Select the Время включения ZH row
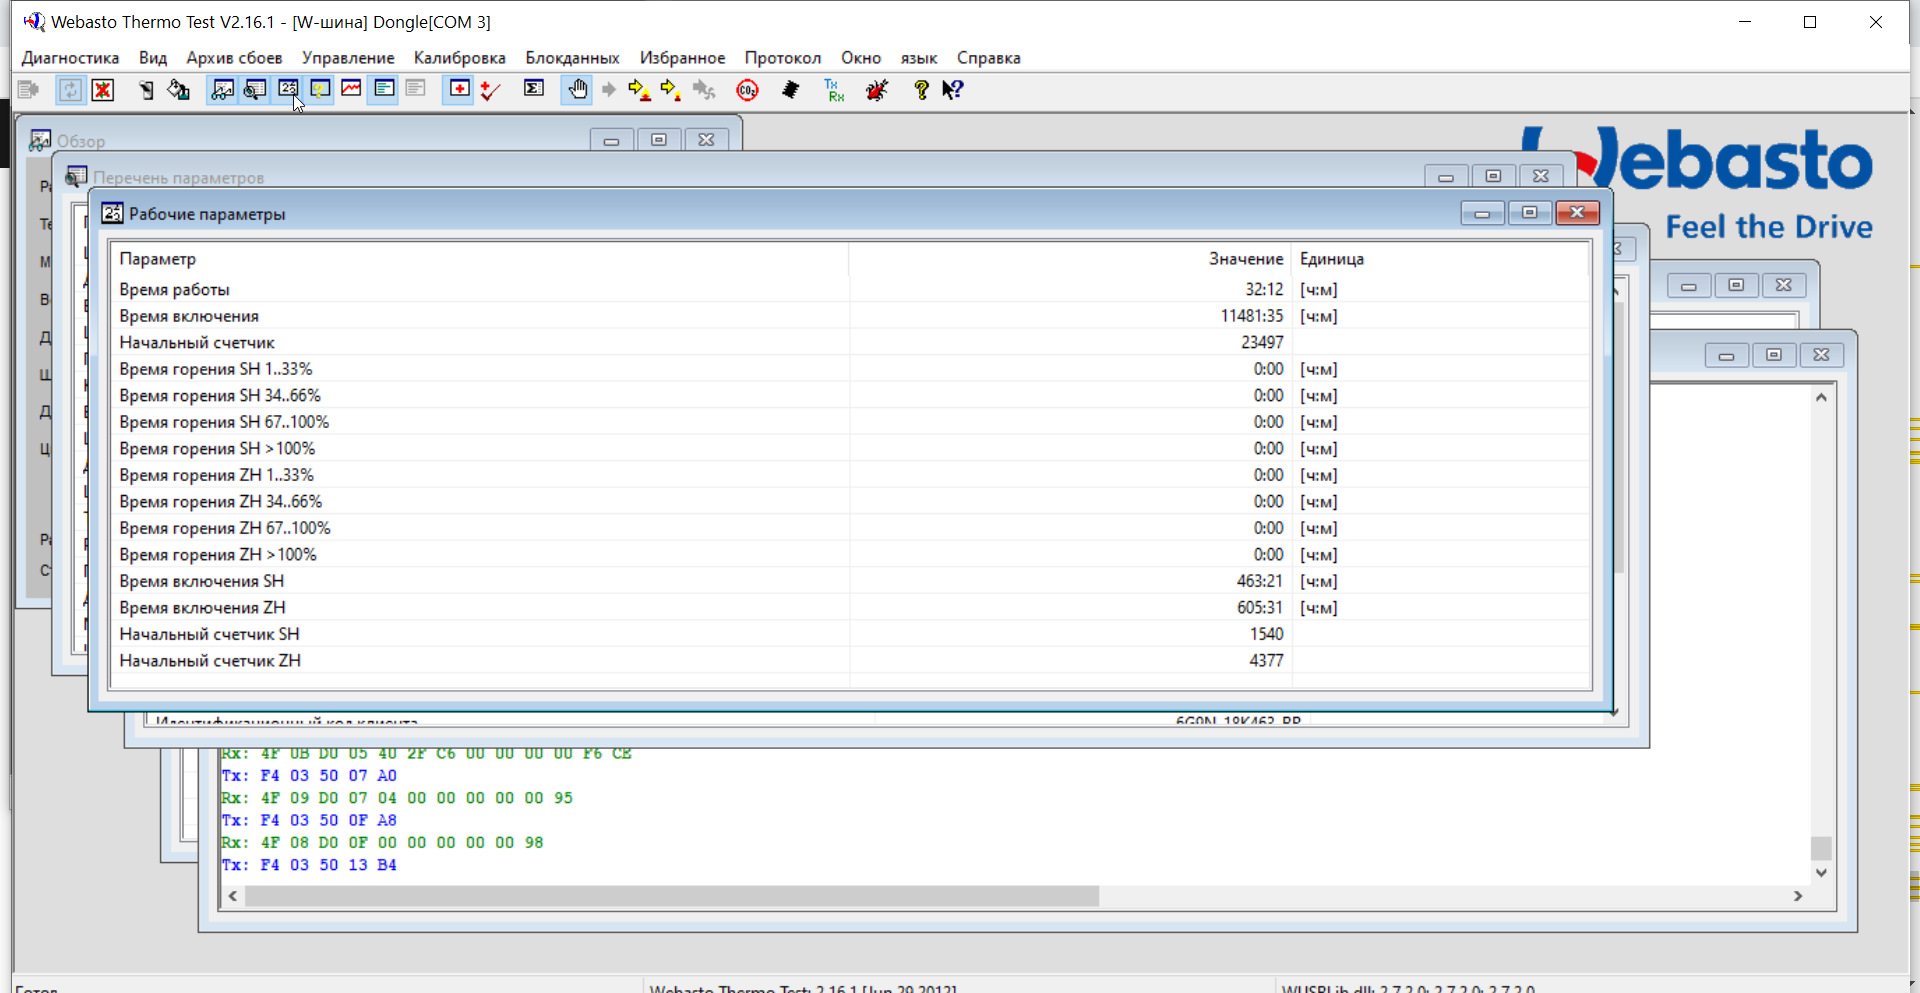The image size is (1920, 993). [850, 607]
